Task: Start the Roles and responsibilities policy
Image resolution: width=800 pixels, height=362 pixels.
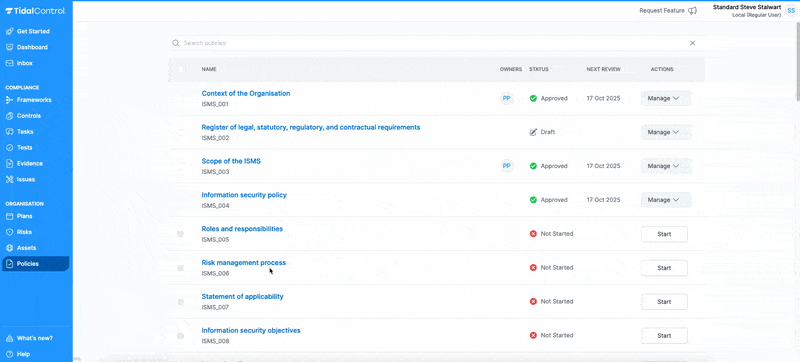Action: [664, 234]
